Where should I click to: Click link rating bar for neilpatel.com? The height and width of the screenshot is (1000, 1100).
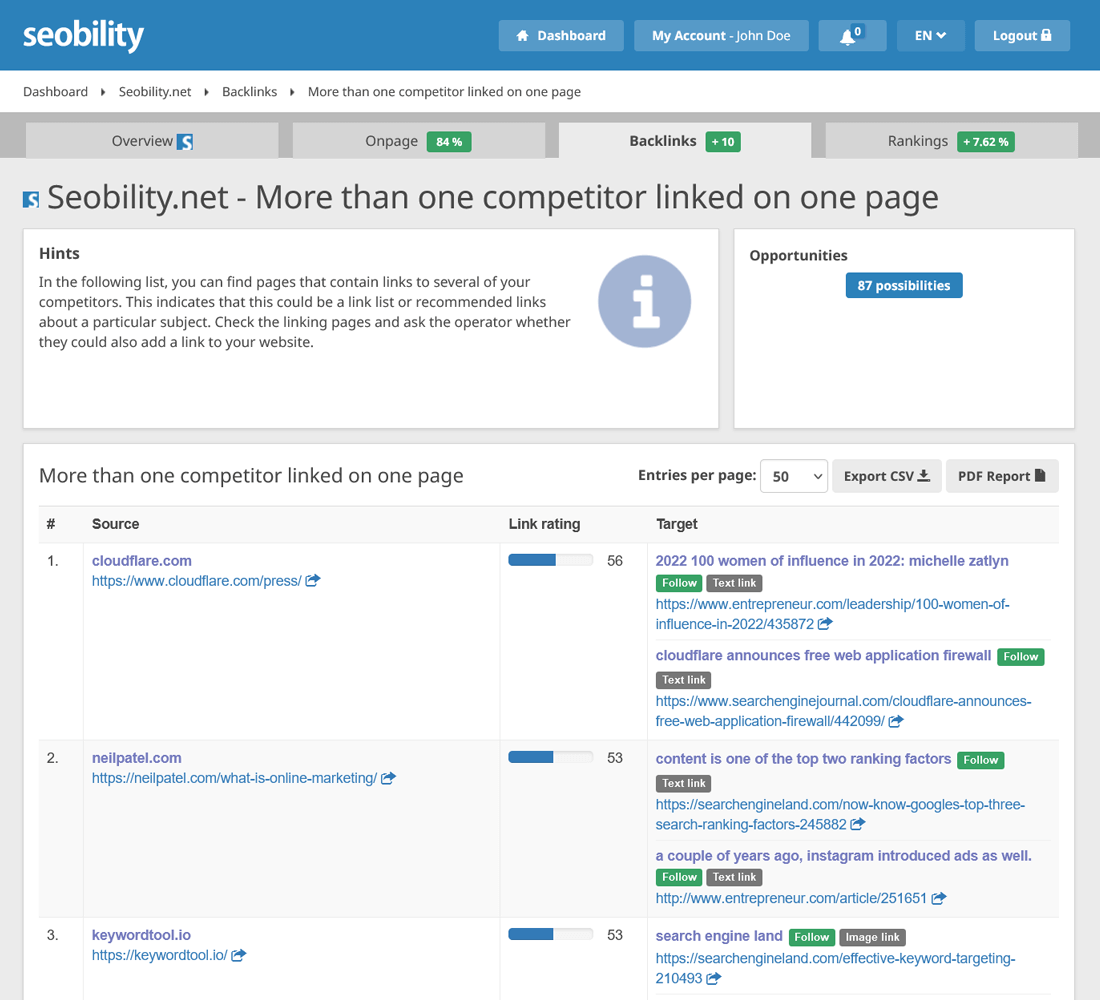click(x=550, y=757)
